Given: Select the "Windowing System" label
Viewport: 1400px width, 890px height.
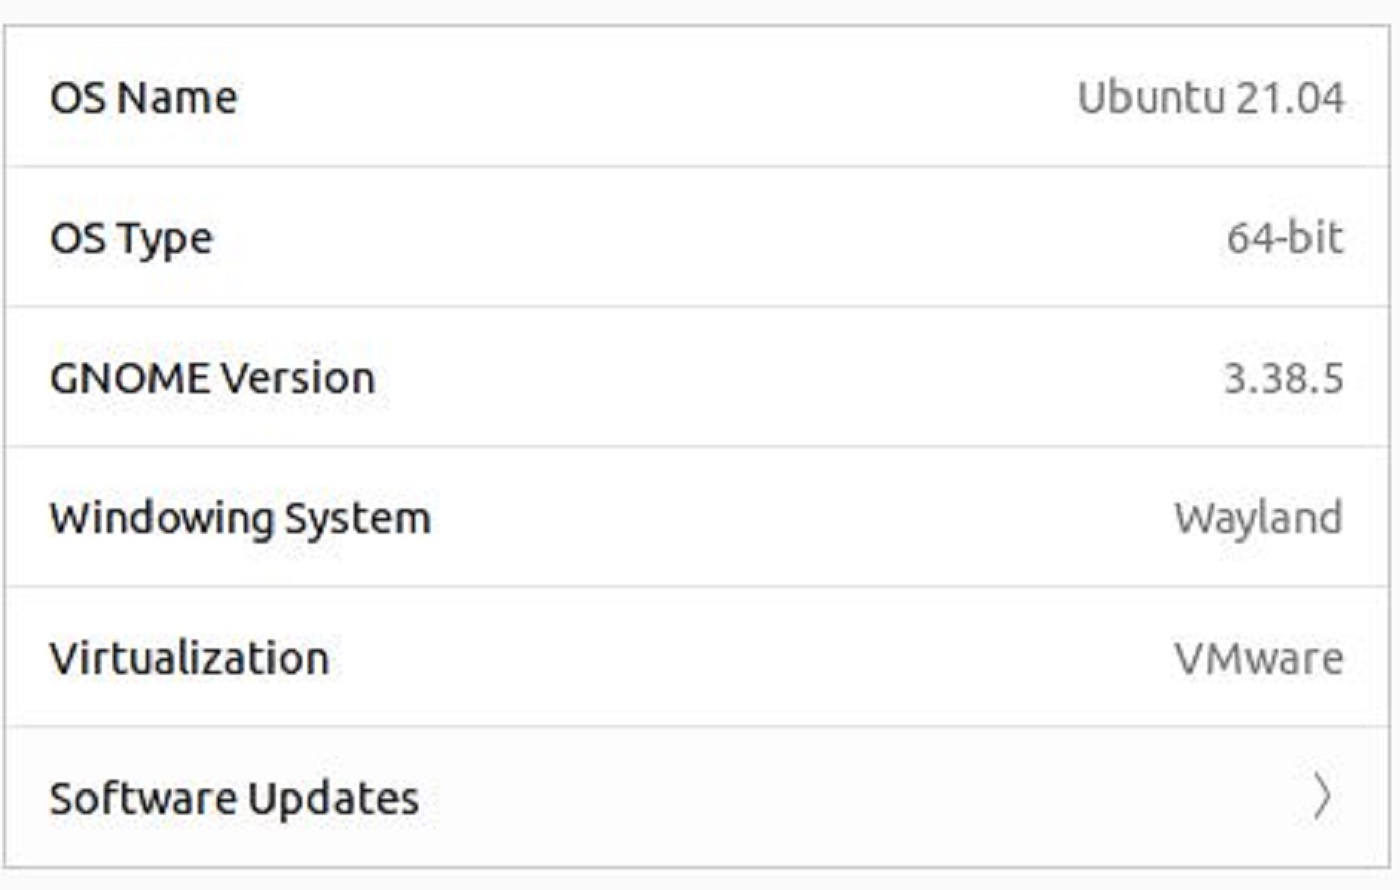Looking at the screenshot, I should click(240, 519).
